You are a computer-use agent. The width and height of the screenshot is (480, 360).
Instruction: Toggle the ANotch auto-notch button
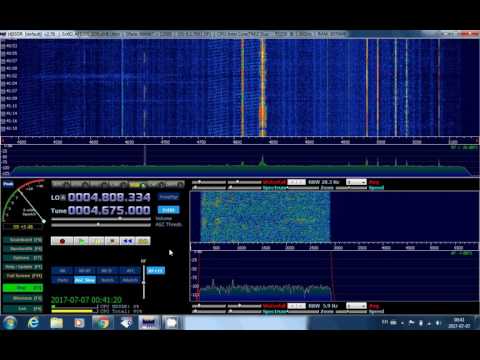130,280
